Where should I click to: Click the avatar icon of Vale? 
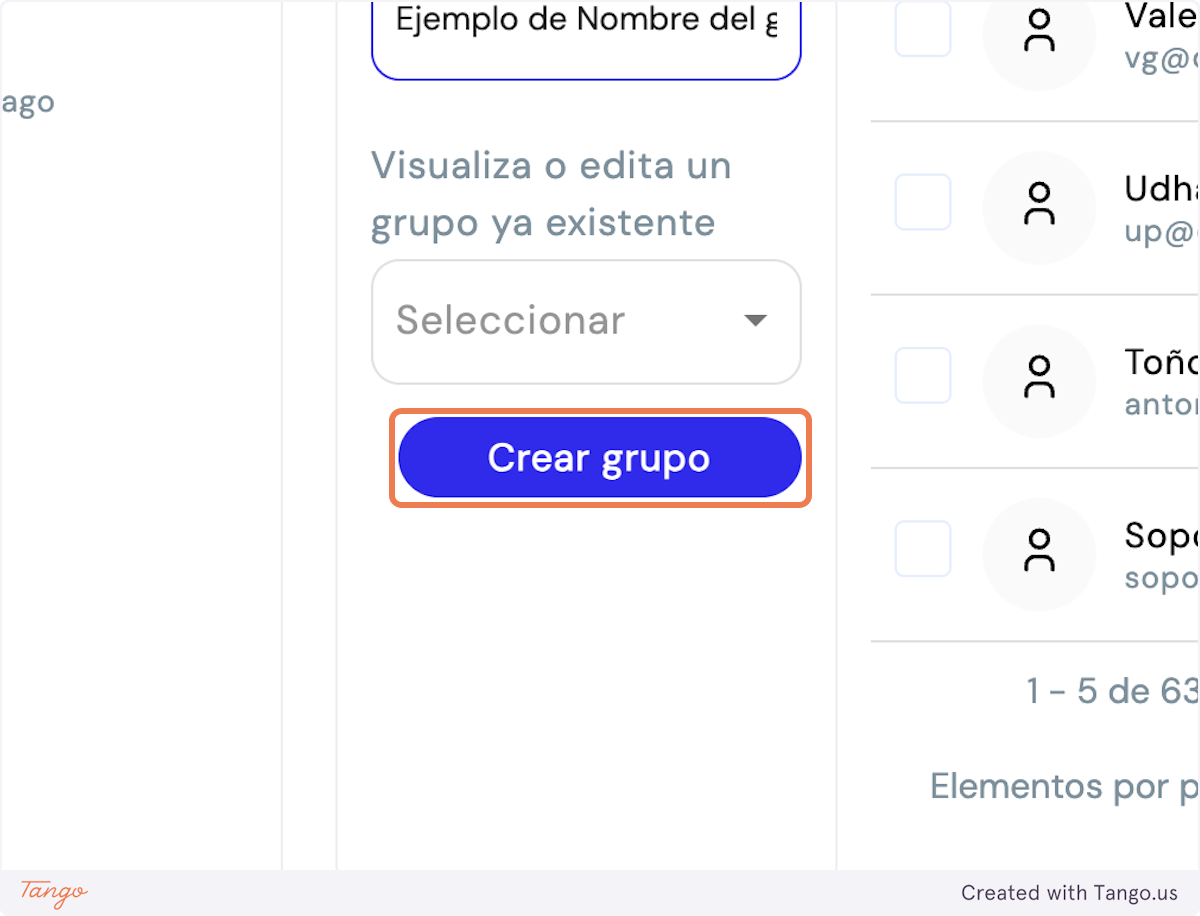coord(1040,34)
